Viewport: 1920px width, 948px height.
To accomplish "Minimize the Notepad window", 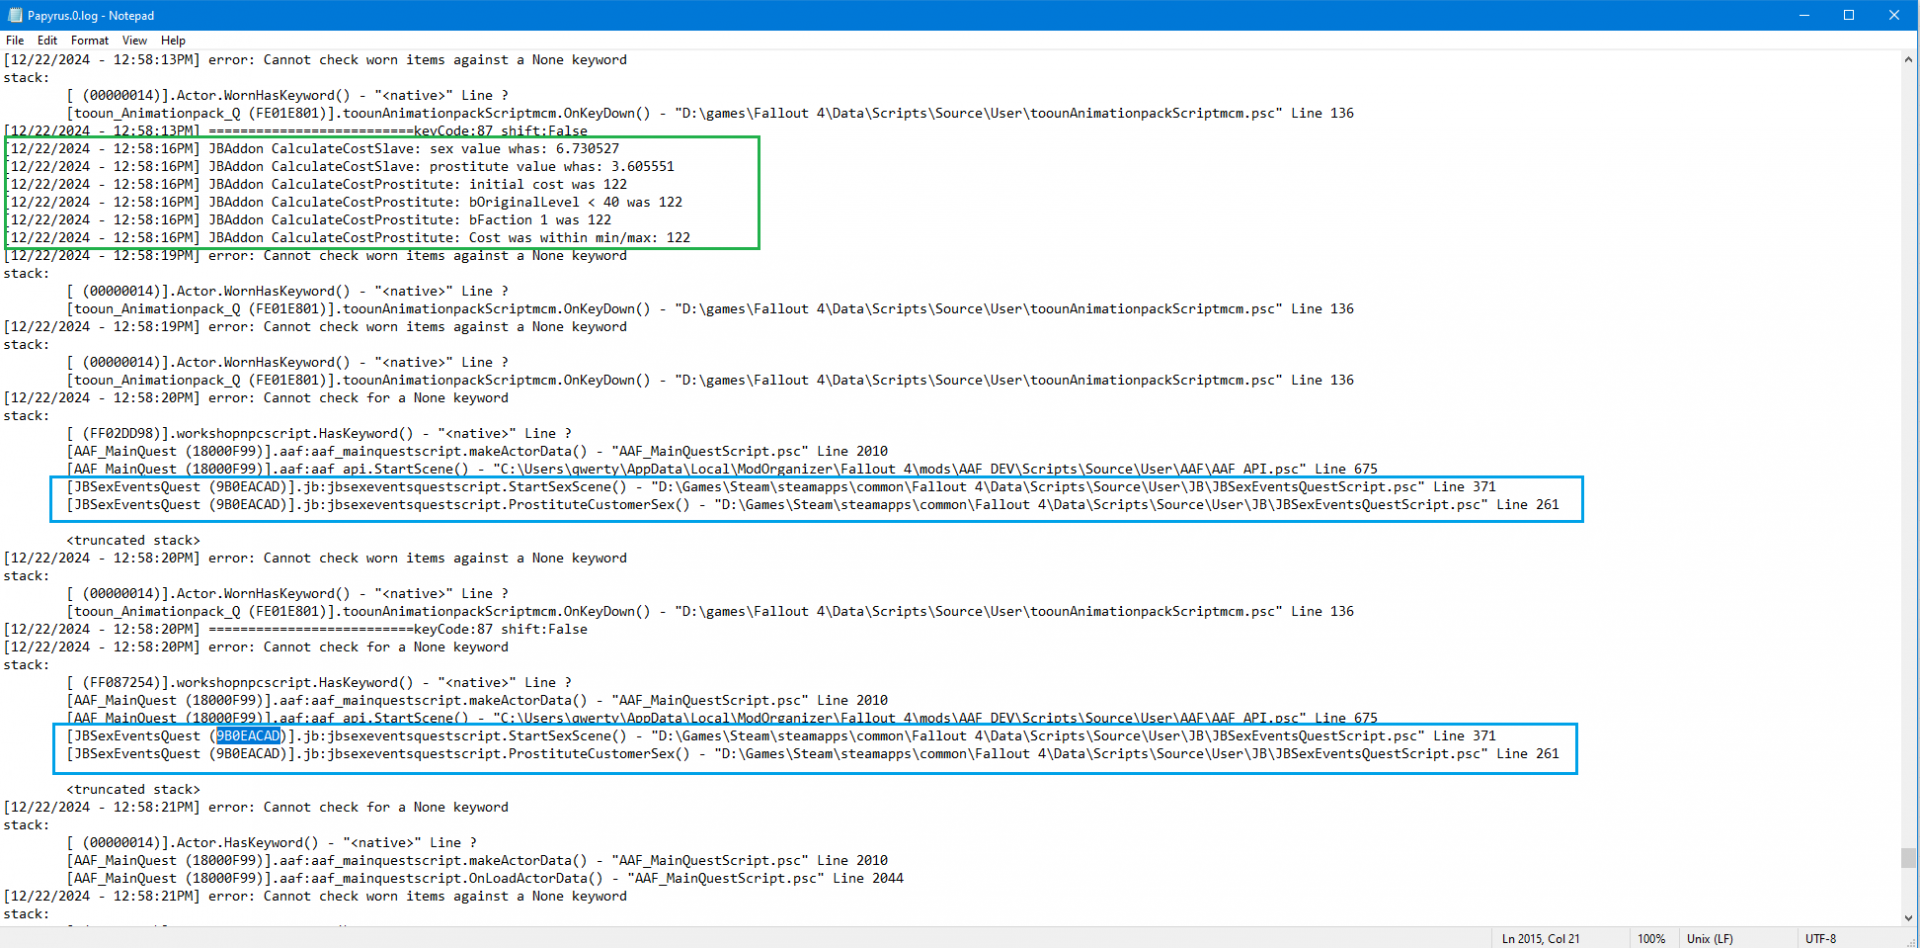I will tap(1804, 15).
